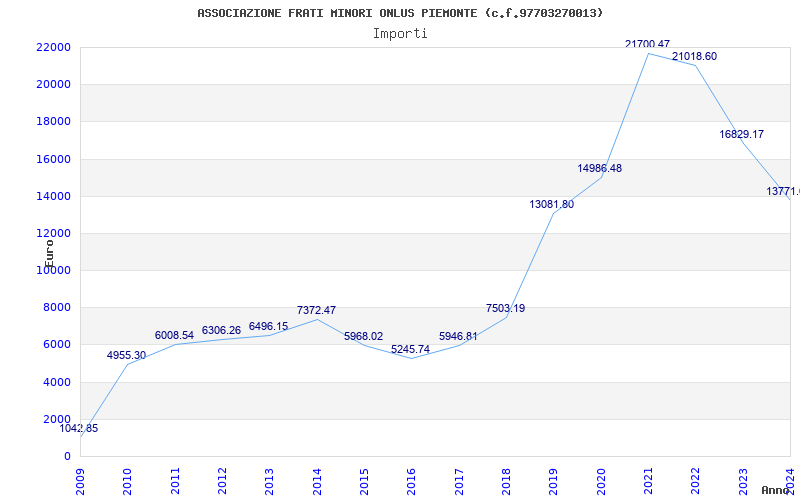
Task: Click x-axis year 2011
Action: 175,482
